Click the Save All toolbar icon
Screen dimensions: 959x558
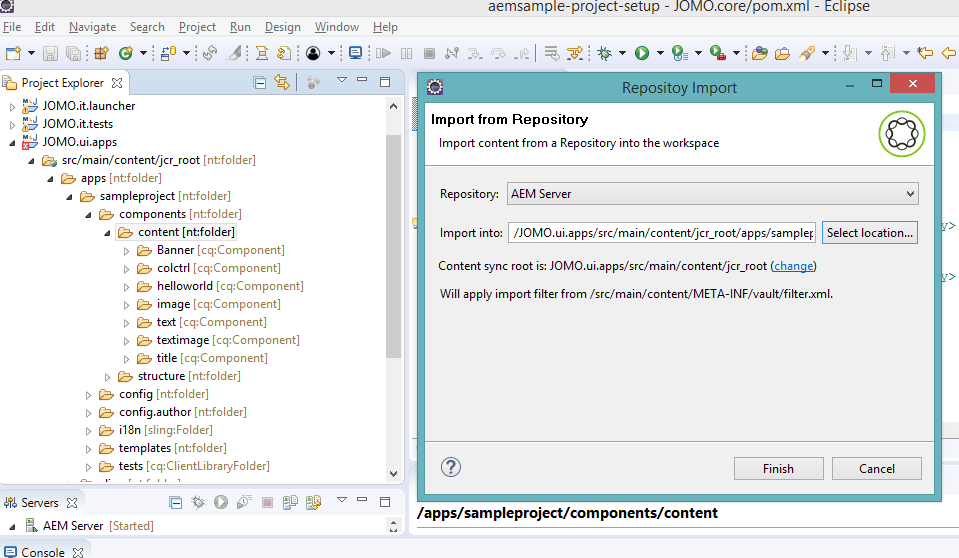(73, 53)
